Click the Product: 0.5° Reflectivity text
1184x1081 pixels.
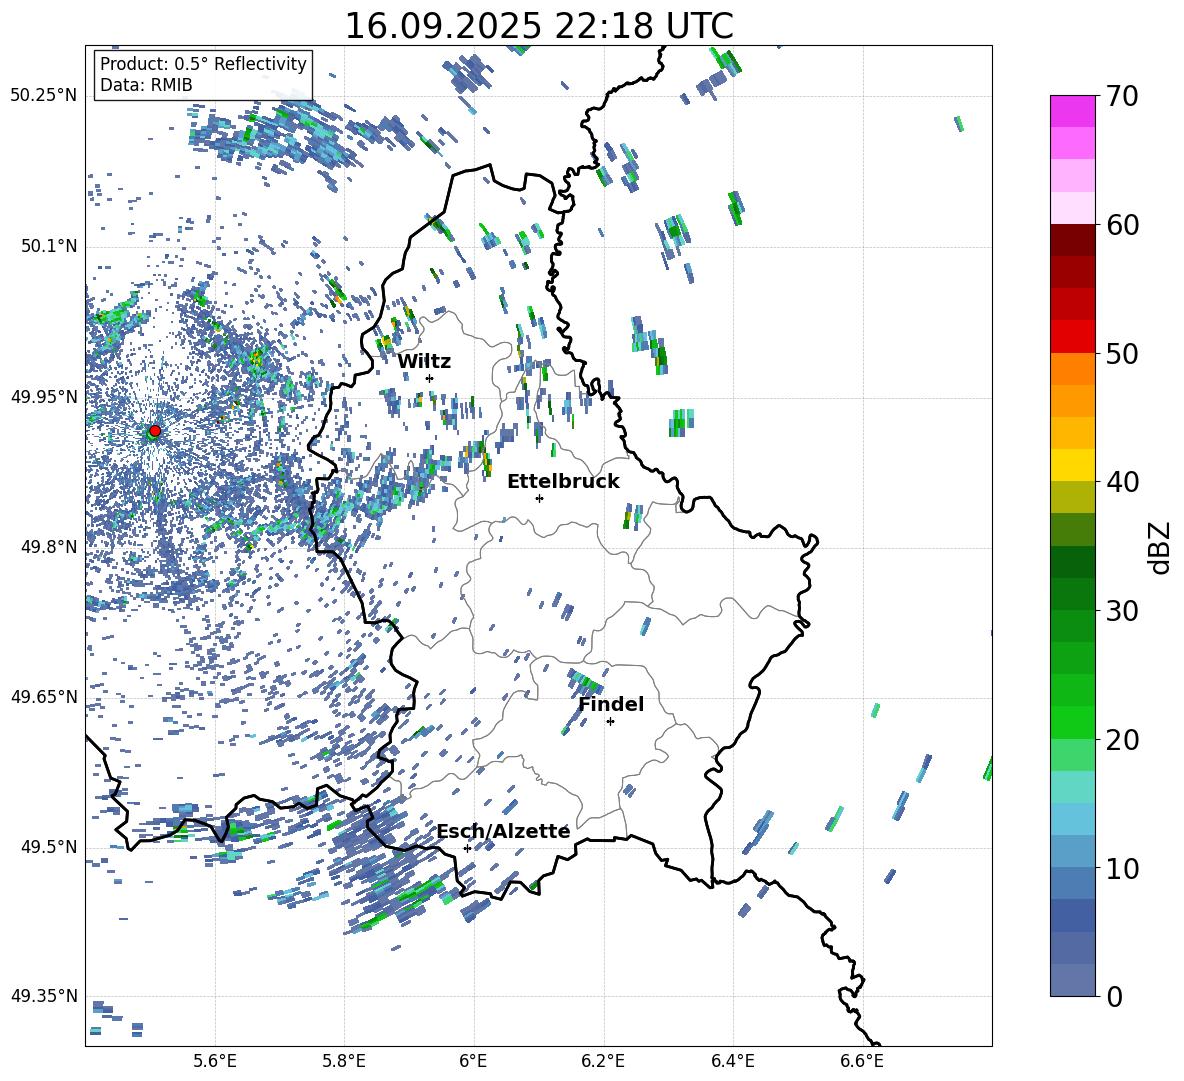pyautogui.click(x=203, y=64)
